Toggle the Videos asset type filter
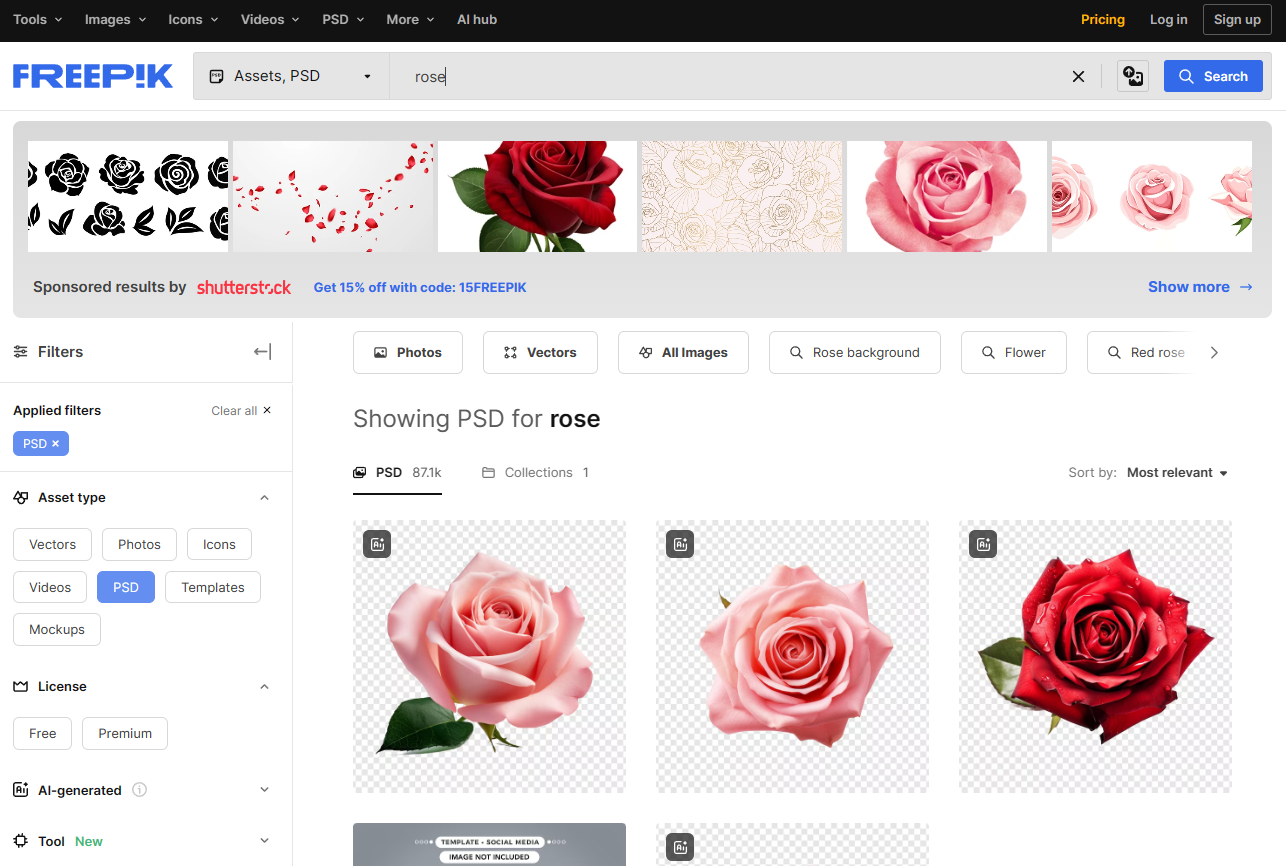This screenshot has height=866, width=1286. pos(50,587)
